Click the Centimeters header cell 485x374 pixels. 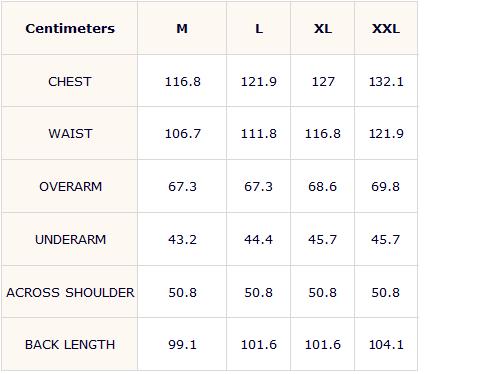70,28
